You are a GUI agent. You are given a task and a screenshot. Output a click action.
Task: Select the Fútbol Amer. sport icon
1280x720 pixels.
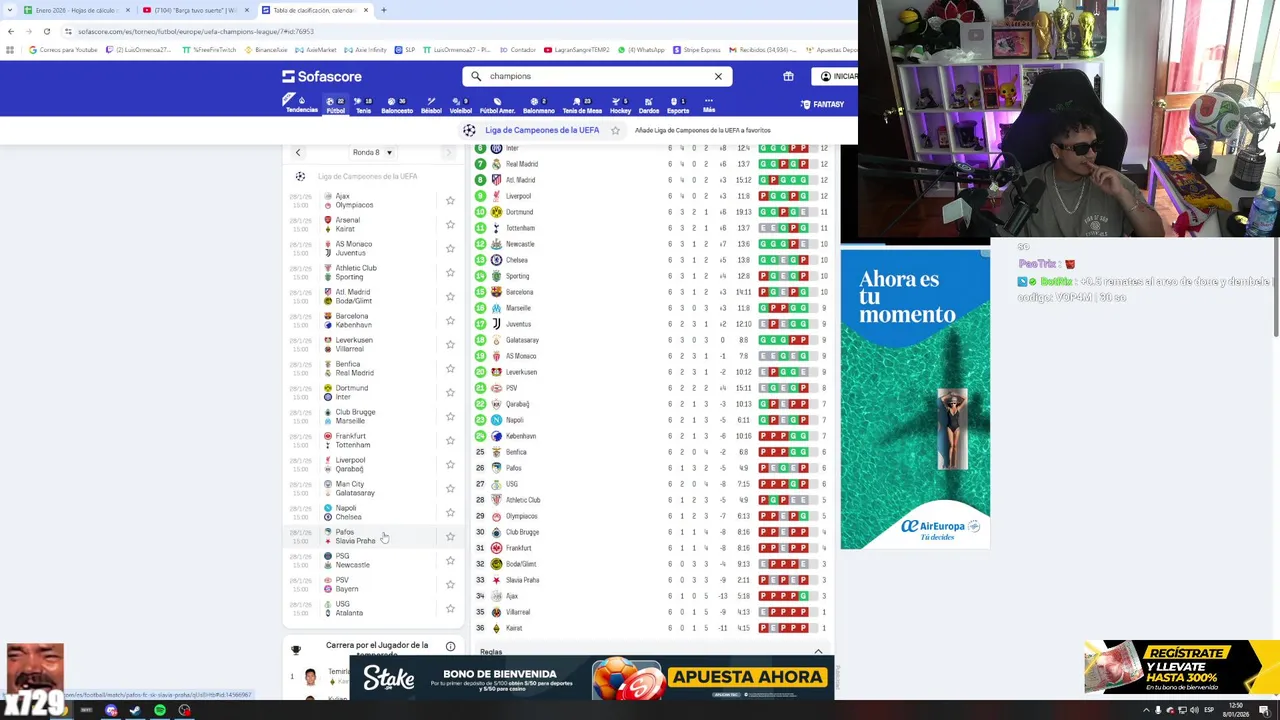497,105
